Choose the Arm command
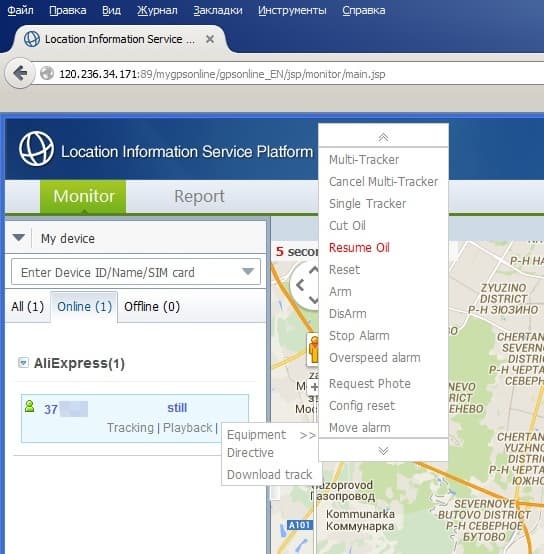Screen dimensions: 544x554 pos(340,291)
